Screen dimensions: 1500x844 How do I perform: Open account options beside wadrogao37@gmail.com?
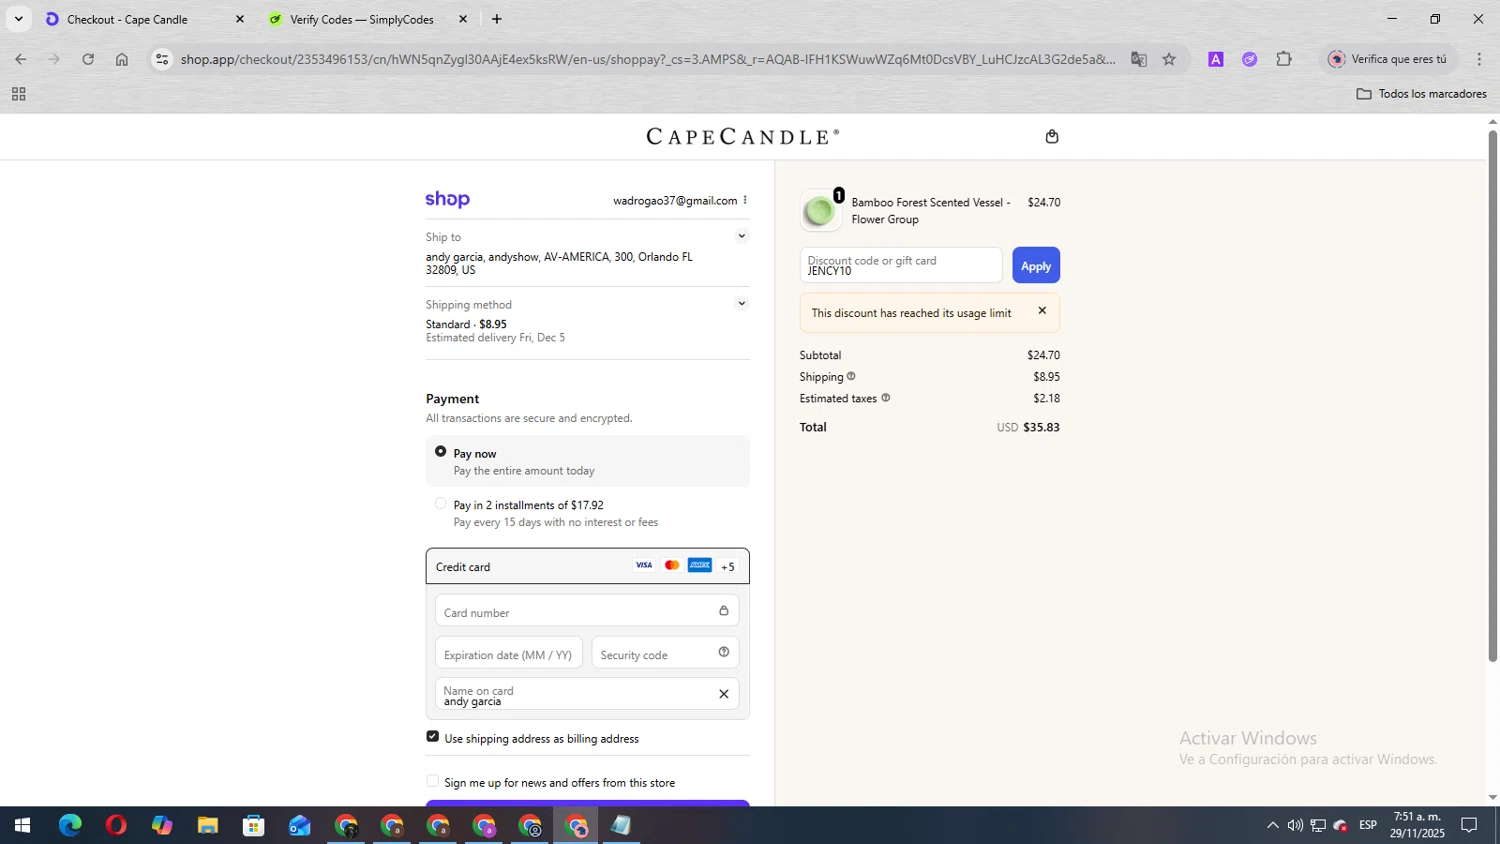(745, 200)
